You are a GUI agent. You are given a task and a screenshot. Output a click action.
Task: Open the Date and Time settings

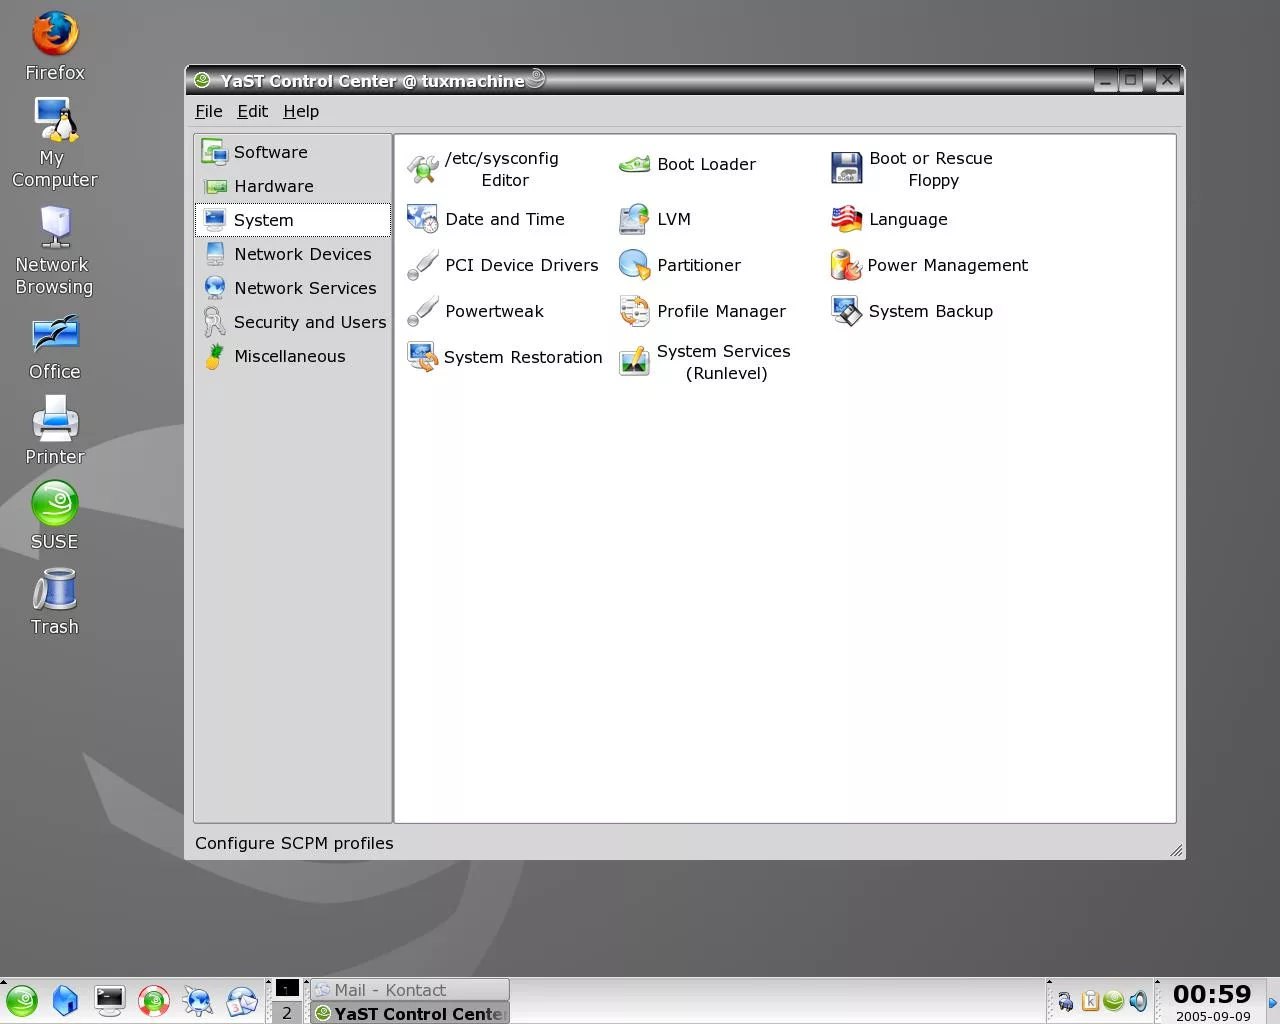point(486,219)
